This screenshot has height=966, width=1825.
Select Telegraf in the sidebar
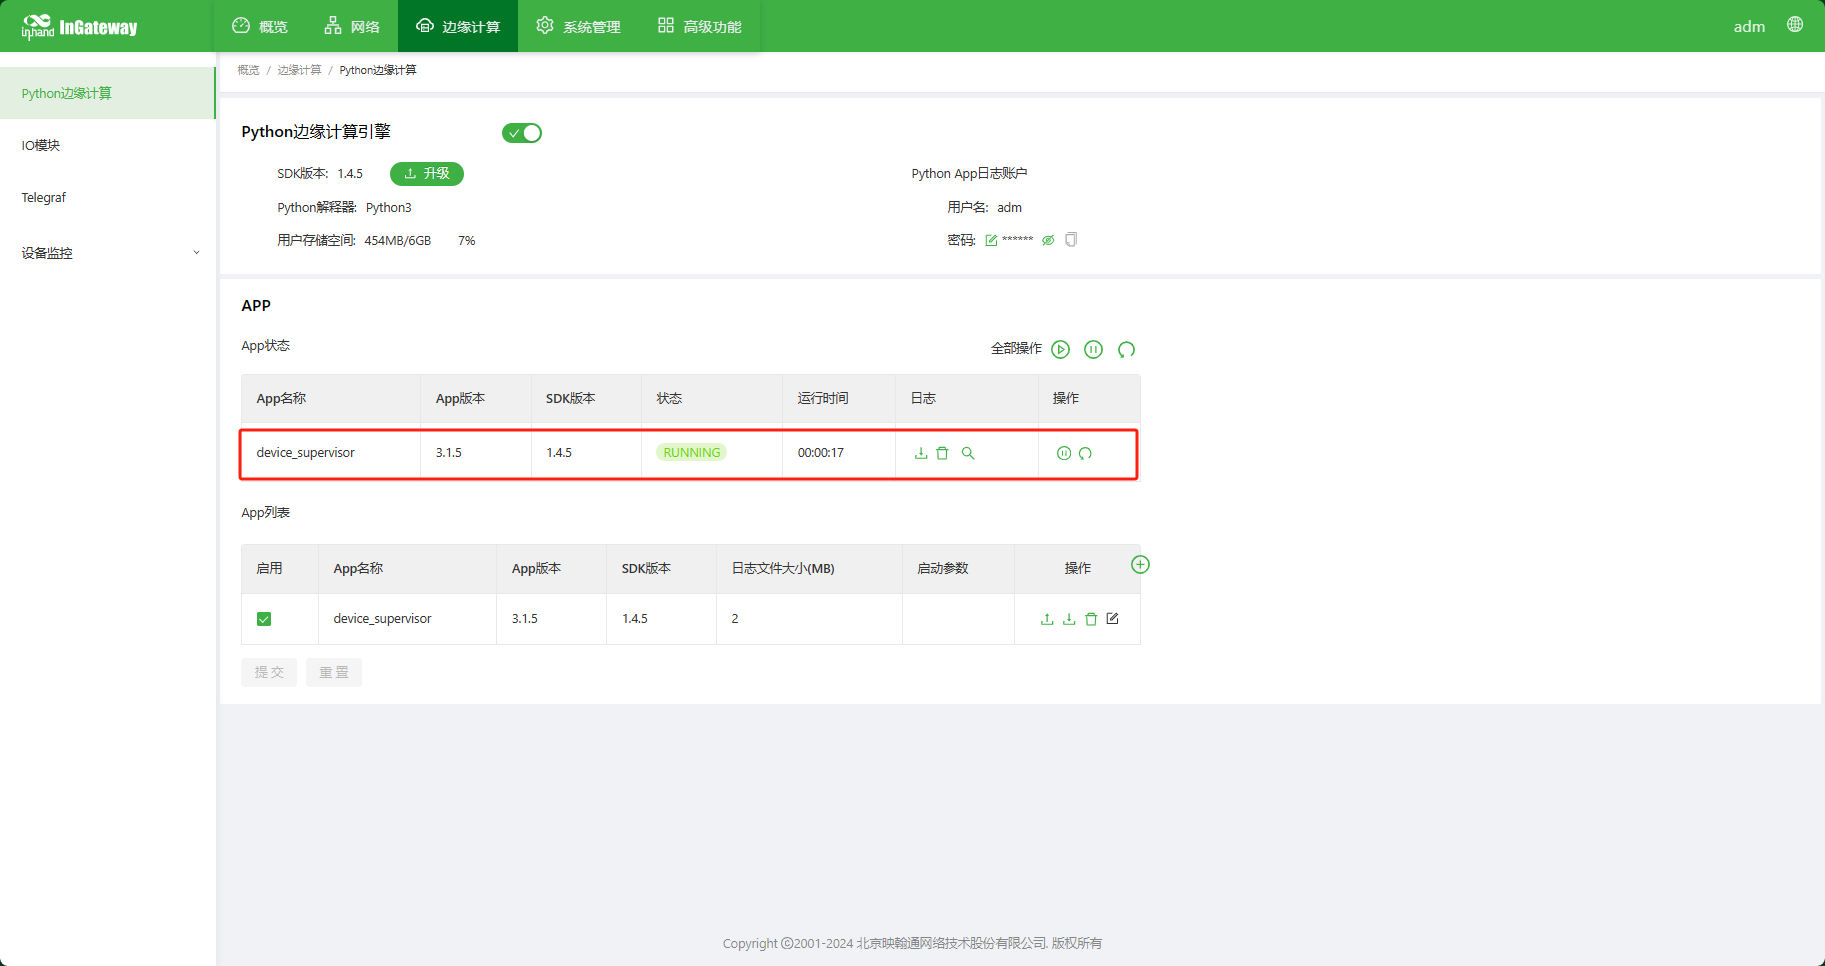[107, 197]
